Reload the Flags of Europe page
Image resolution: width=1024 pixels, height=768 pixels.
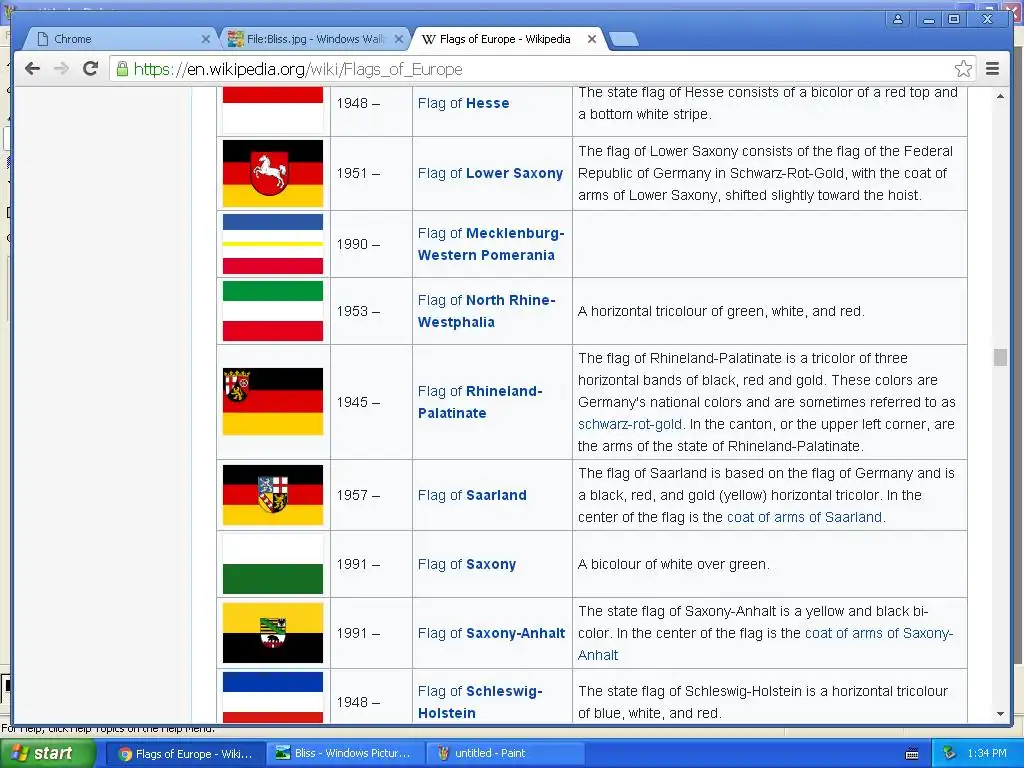coord(91,69)
